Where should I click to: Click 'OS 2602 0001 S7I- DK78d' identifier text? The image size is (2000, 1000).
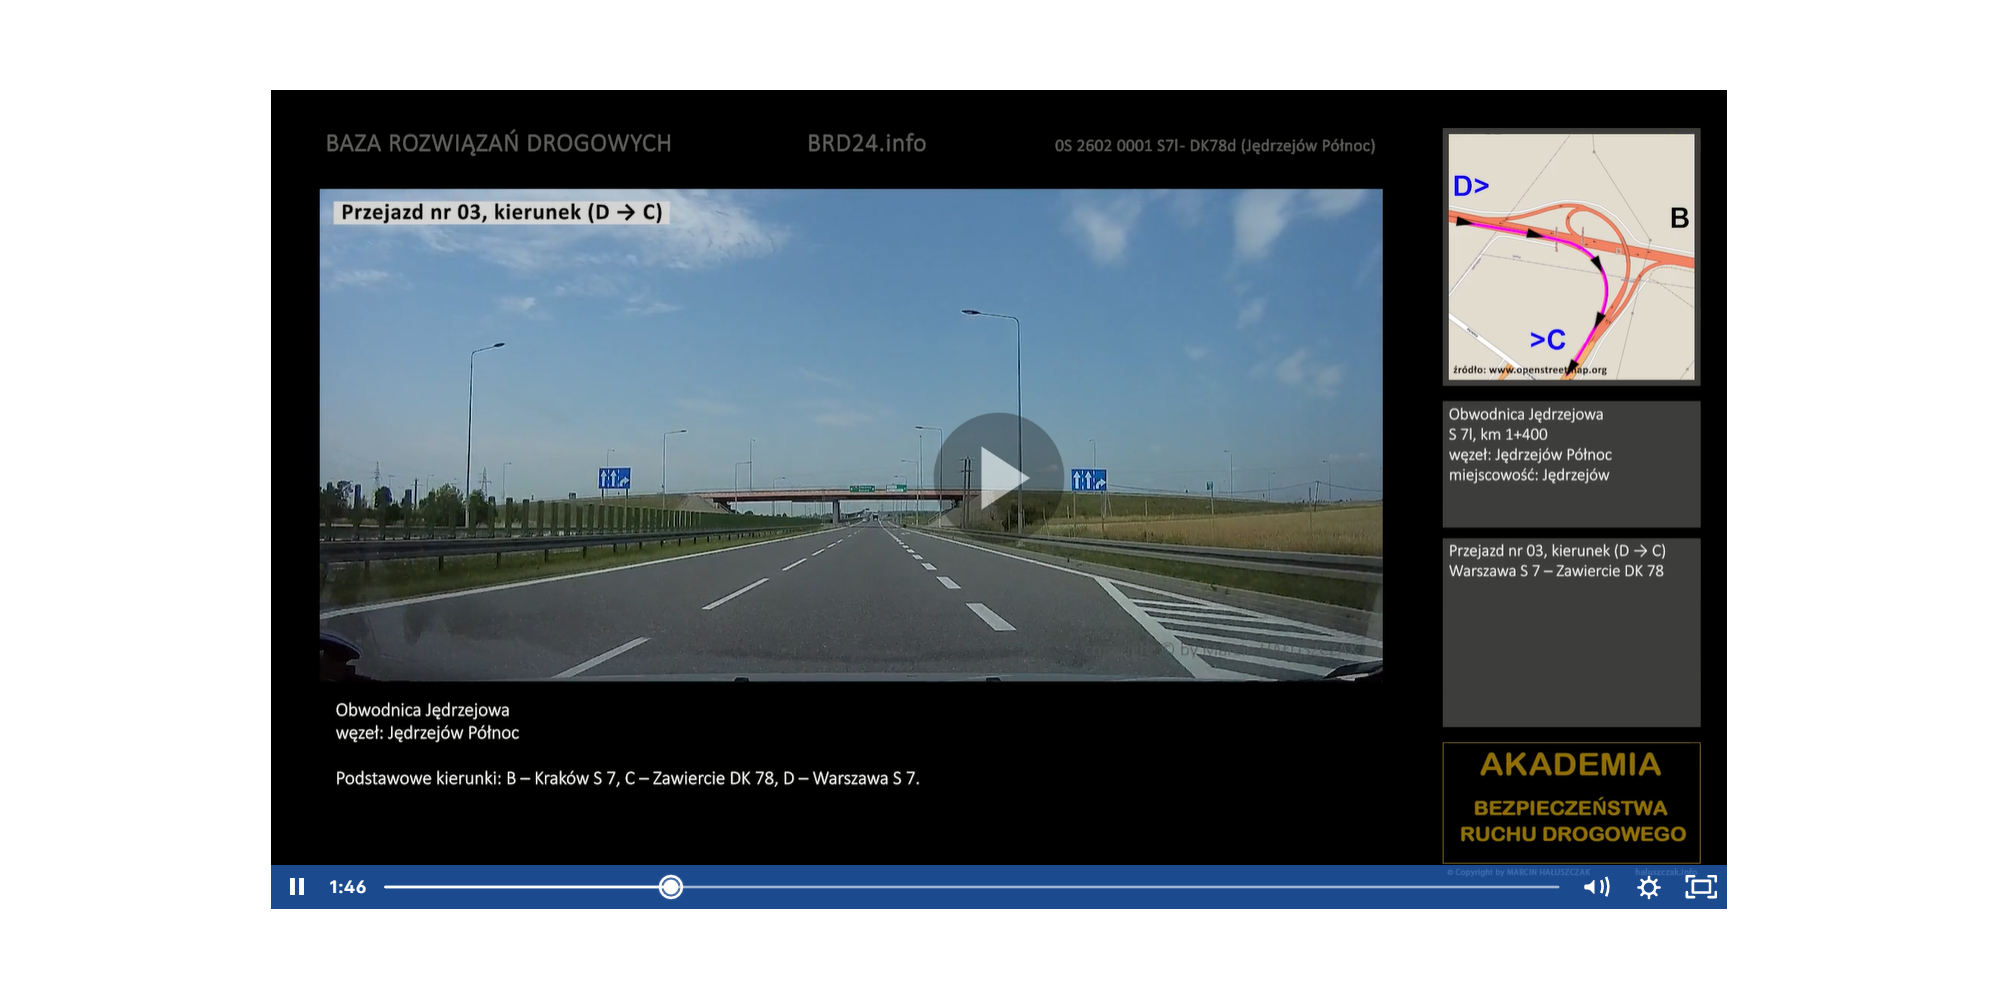pos(1145,146)
